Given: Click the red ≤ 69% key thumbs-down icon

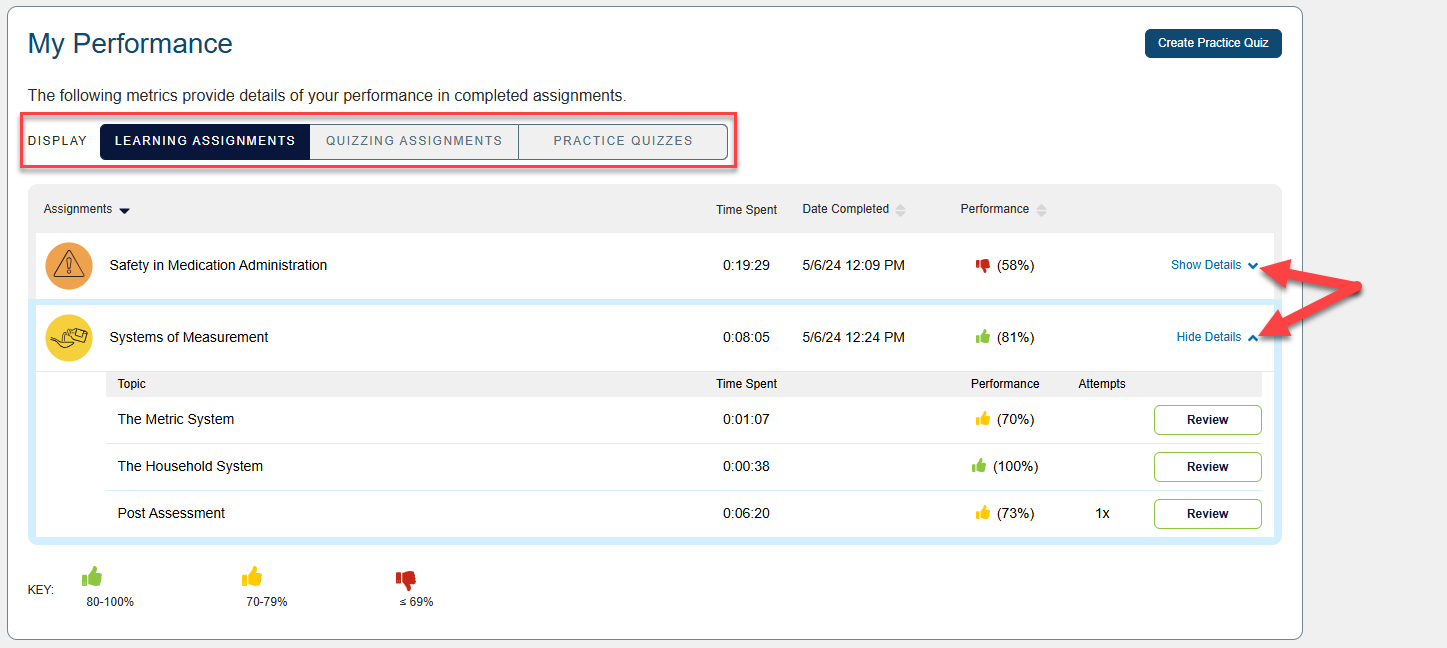Looking at the screenshot, I should coord(405,579).
